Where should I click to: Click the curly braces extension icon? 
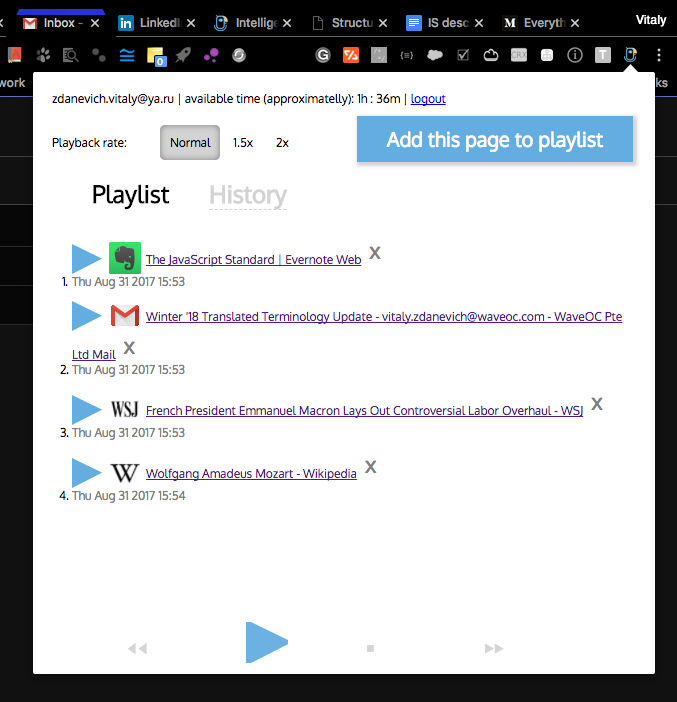(x=407, y=55)
